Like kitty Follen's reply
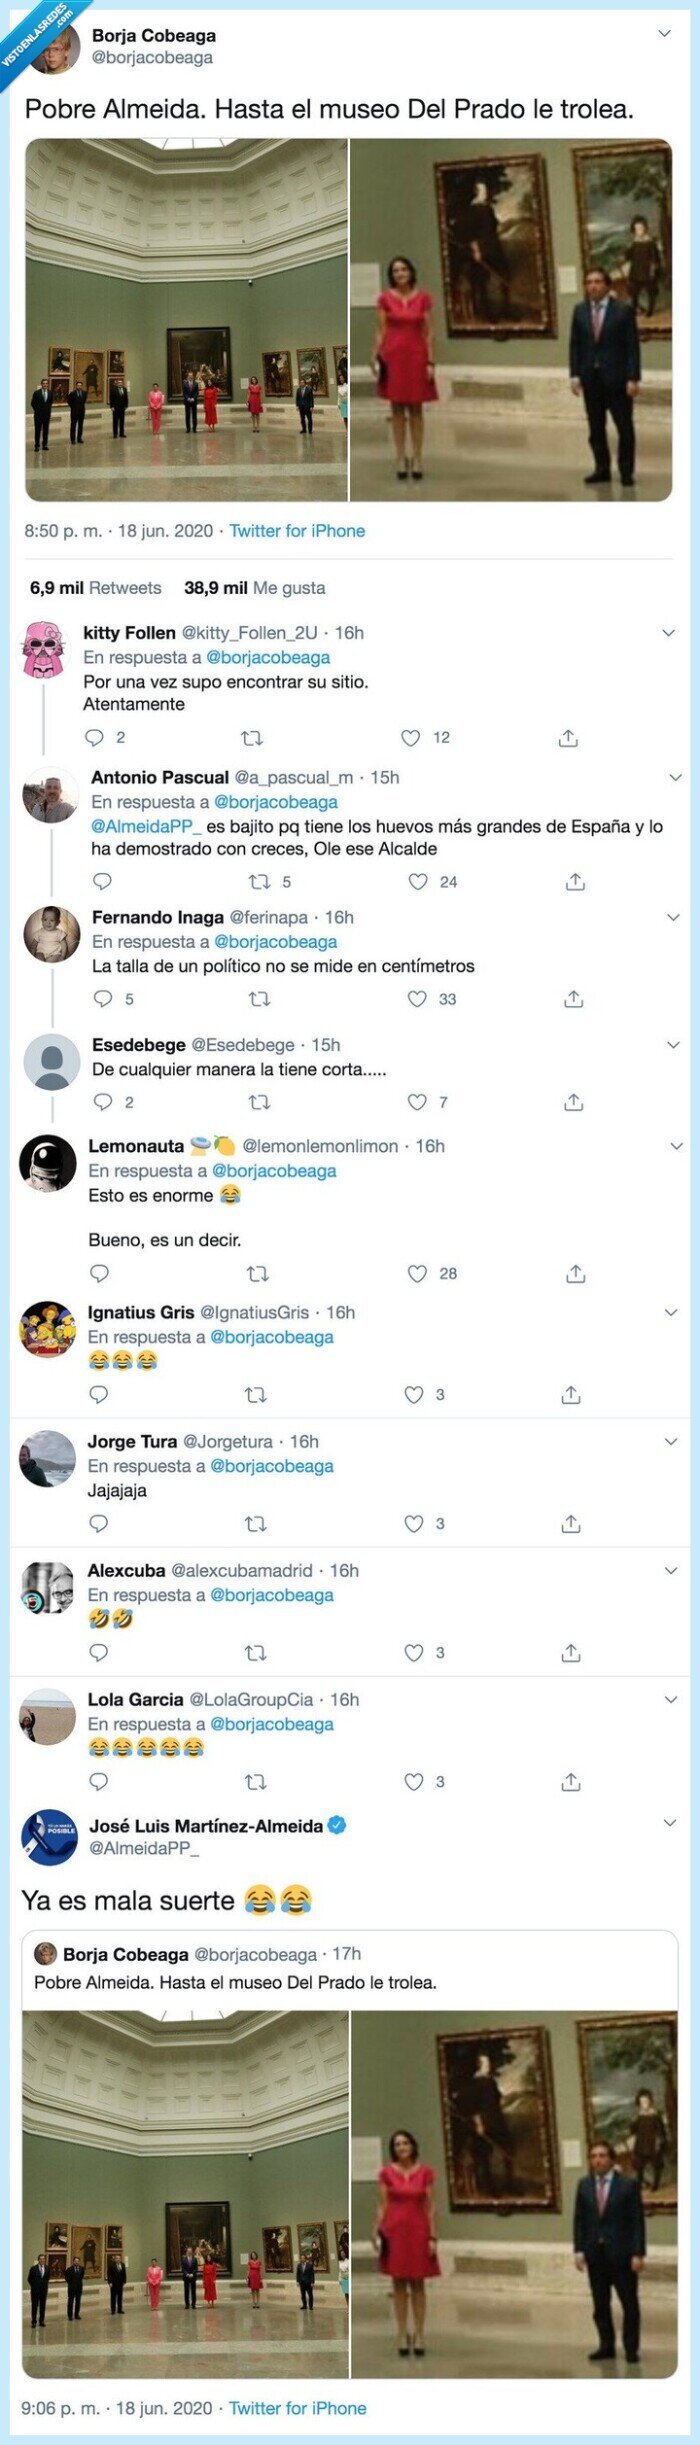This screenshot has height=2445, width=700. (x=410, y=738)
